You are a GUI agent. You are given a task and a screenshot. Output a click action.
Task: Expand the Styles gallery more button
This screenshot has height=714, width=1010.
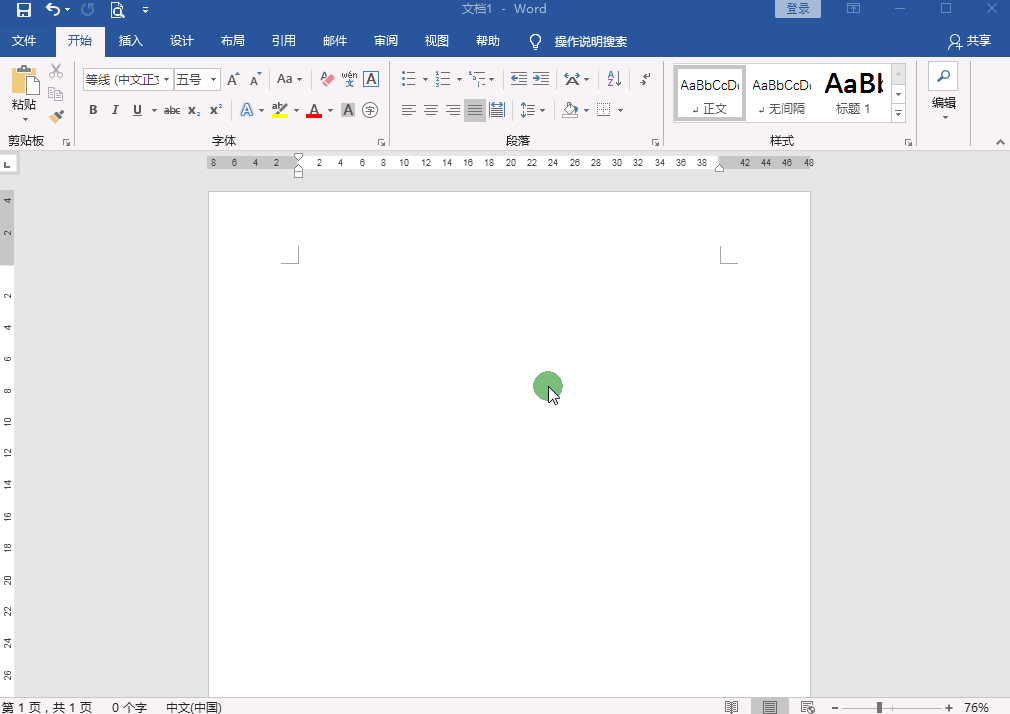[x=899, y=113]
